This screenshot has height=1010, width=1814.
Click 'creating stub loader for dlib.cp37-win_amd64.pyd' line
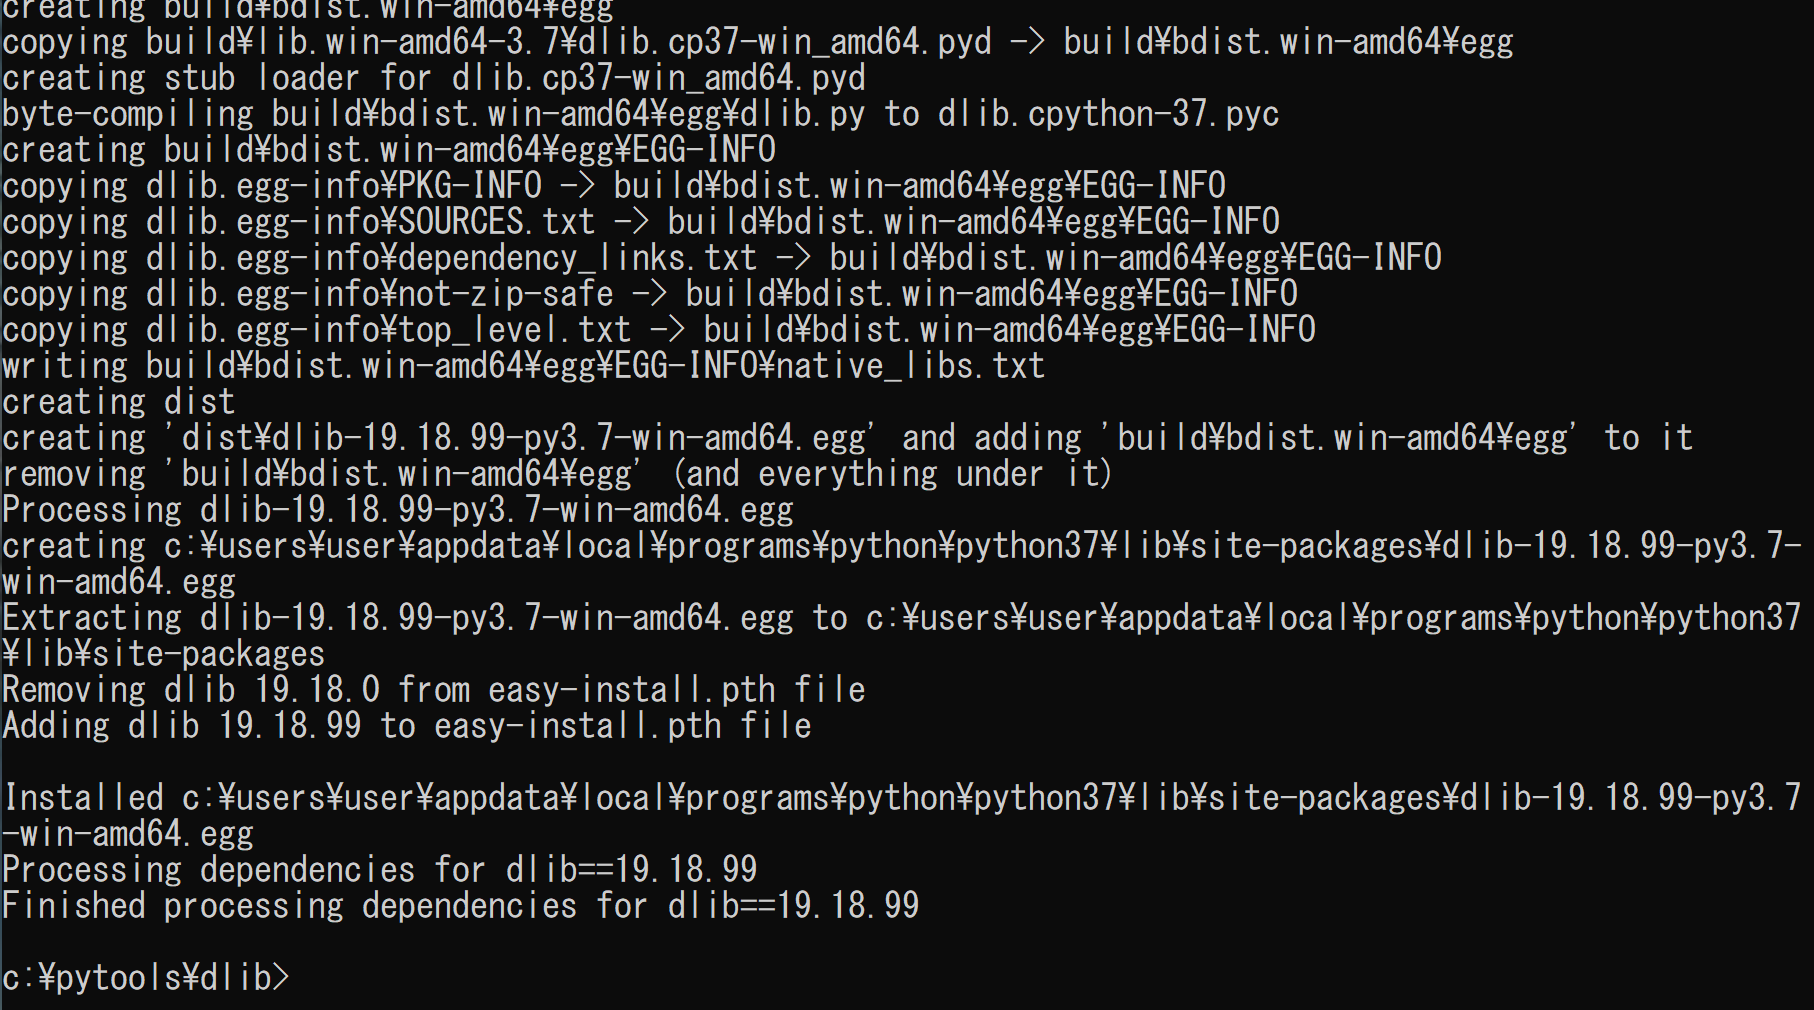click(433, 77)
